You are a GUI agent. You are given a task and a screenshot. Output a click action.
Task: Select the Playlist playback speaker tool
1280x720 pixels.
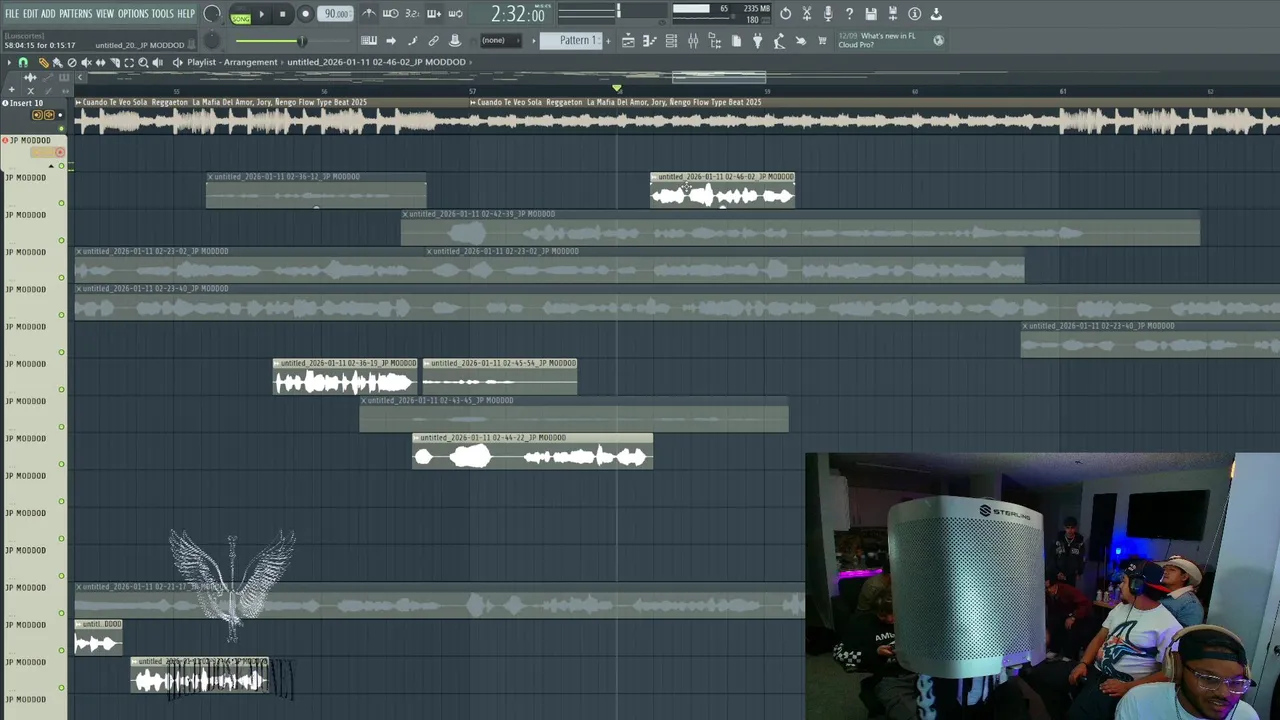coord(157,62)
